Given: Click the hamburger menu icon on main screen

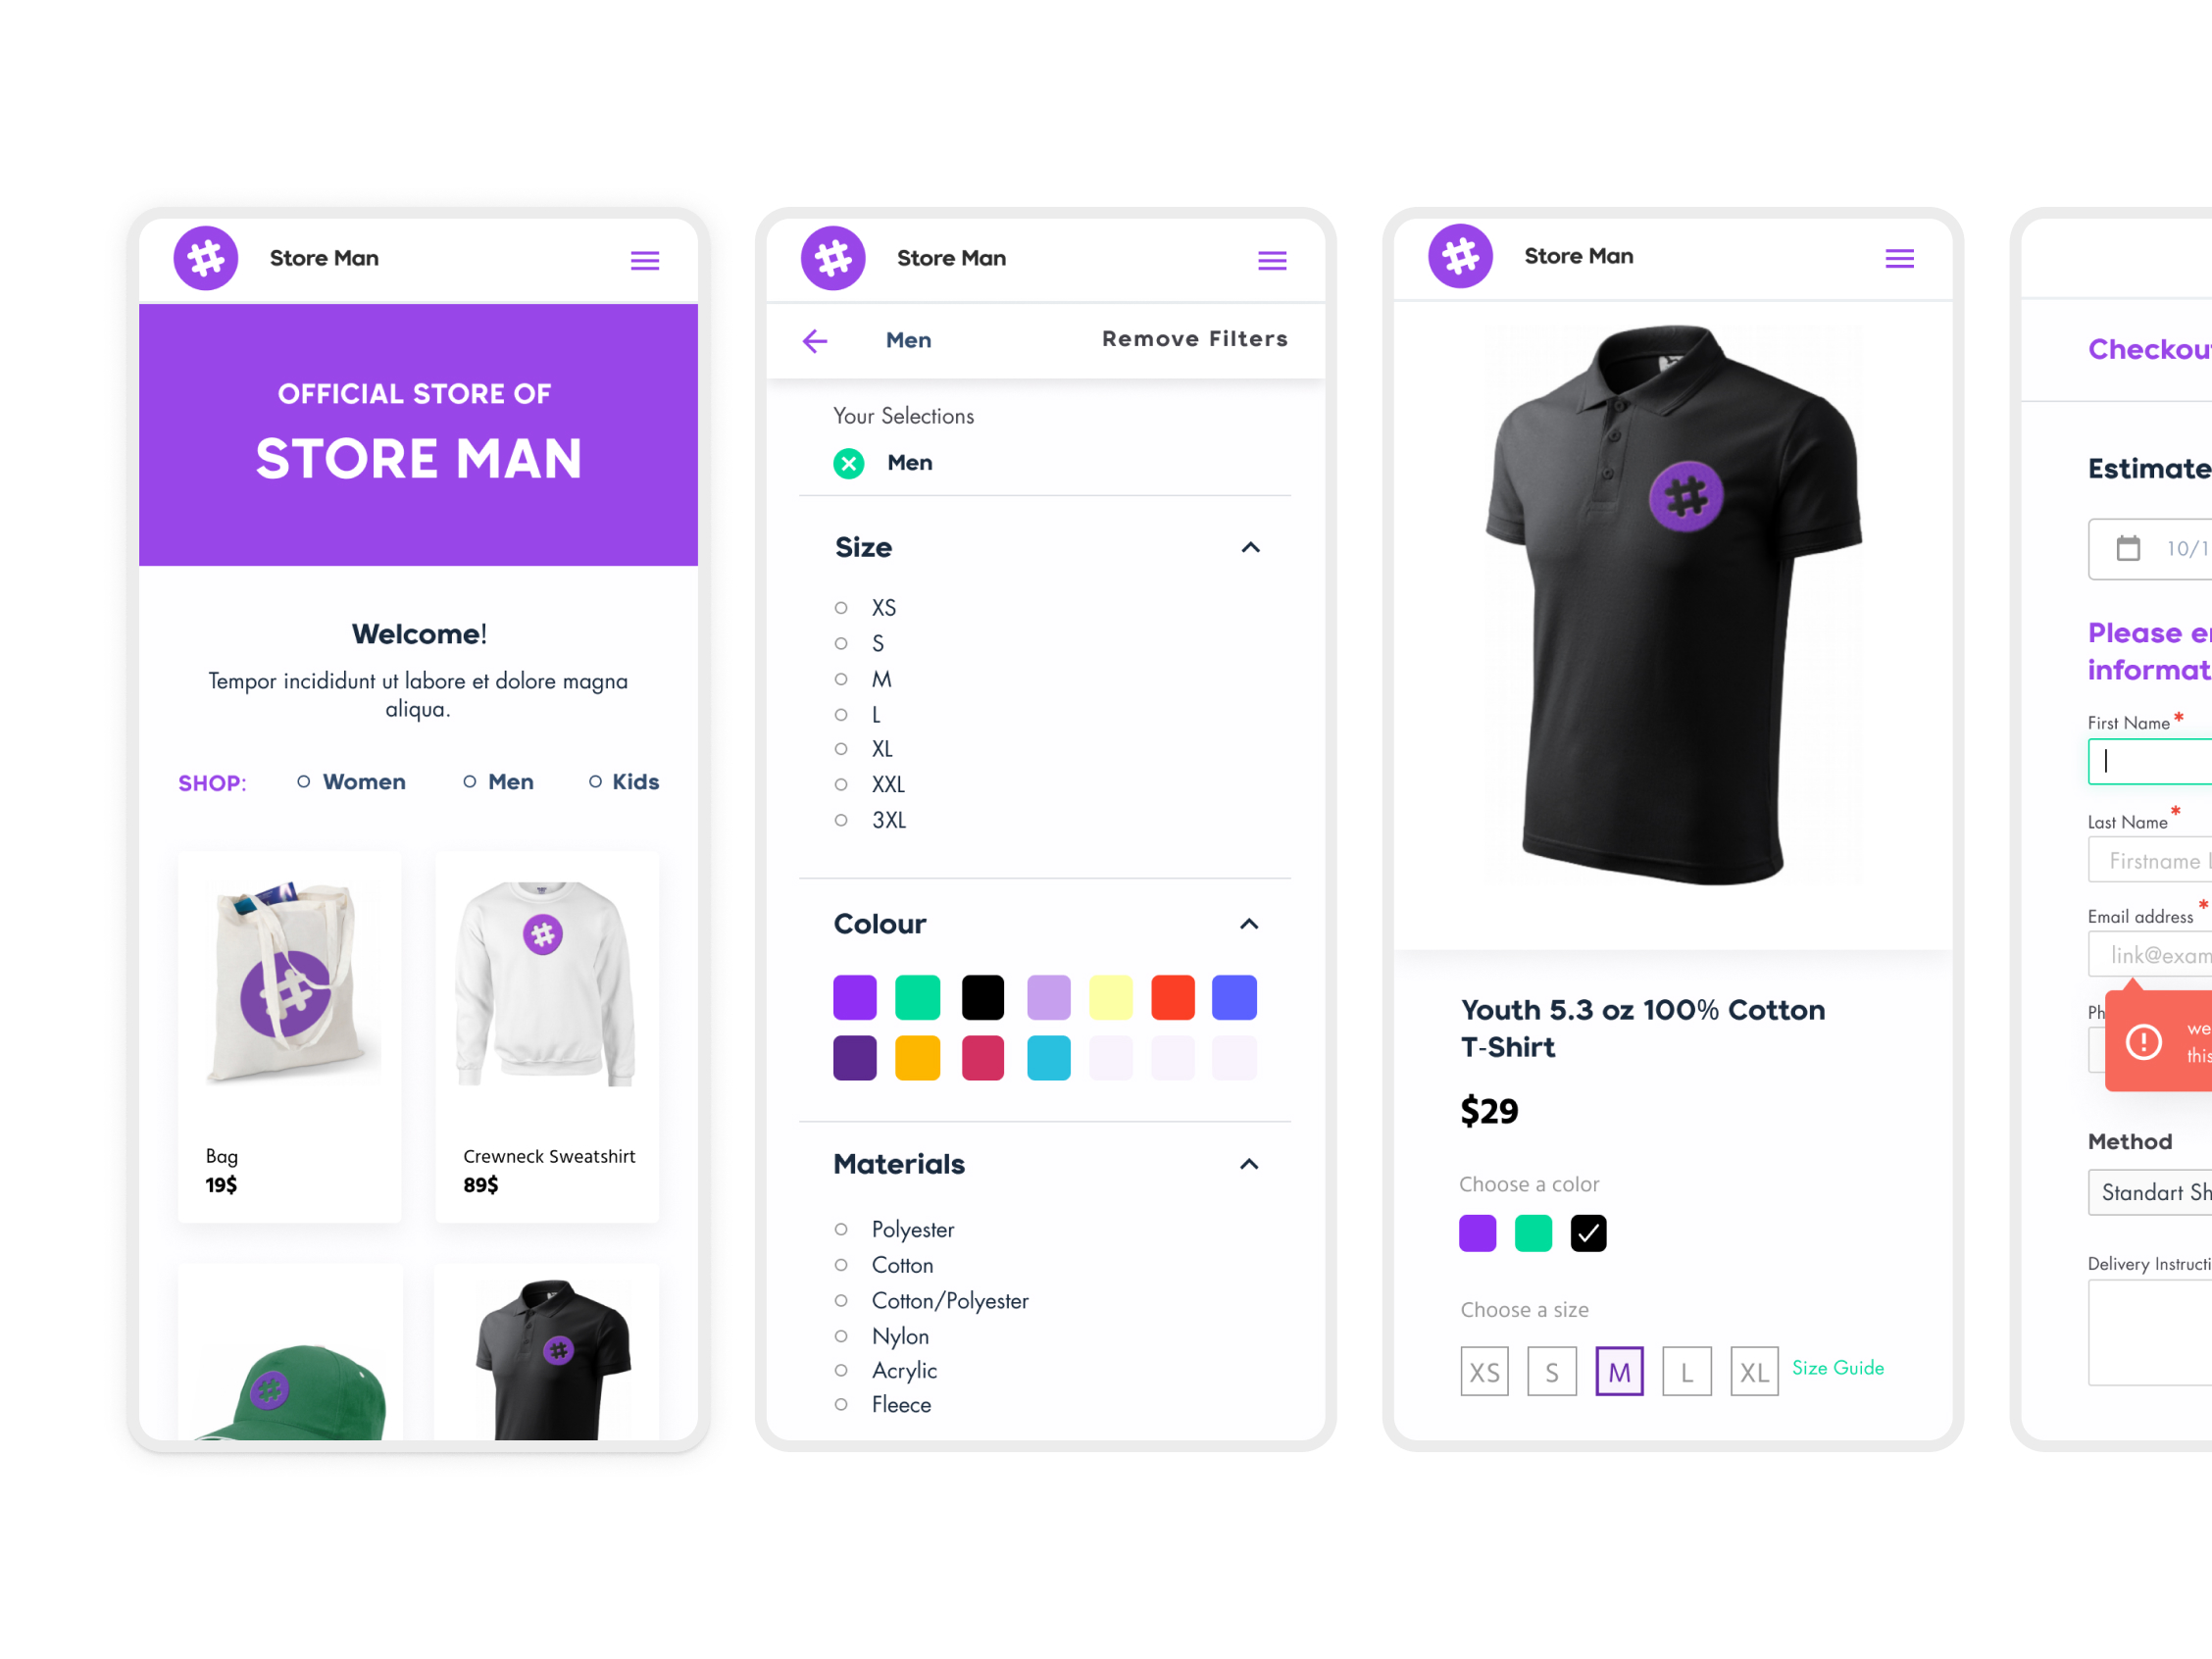Looking at the screenshot, I should pyautogui.click(x=644, y=260).
